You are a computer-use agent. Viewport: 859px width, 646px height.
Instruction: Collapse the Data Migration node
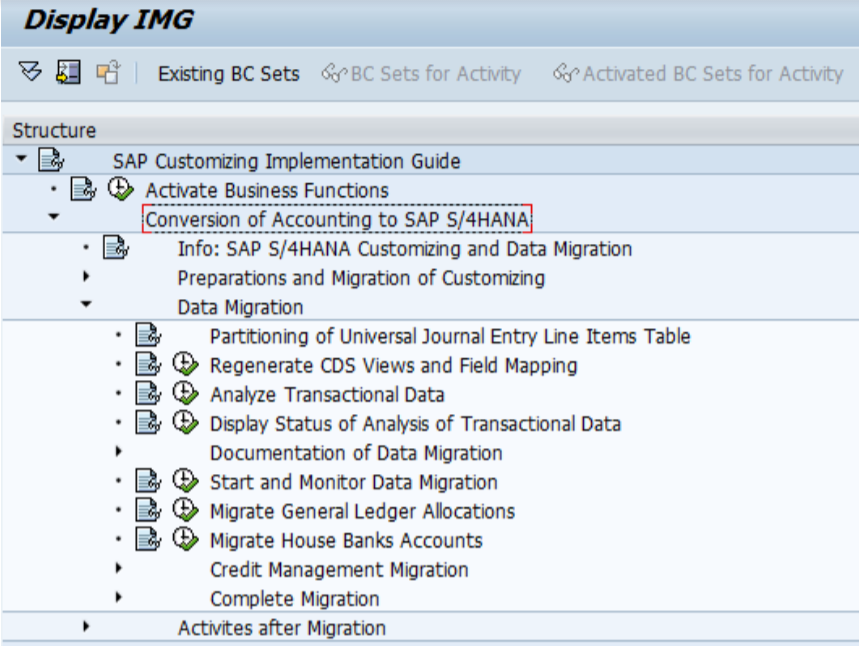[87, 306]
